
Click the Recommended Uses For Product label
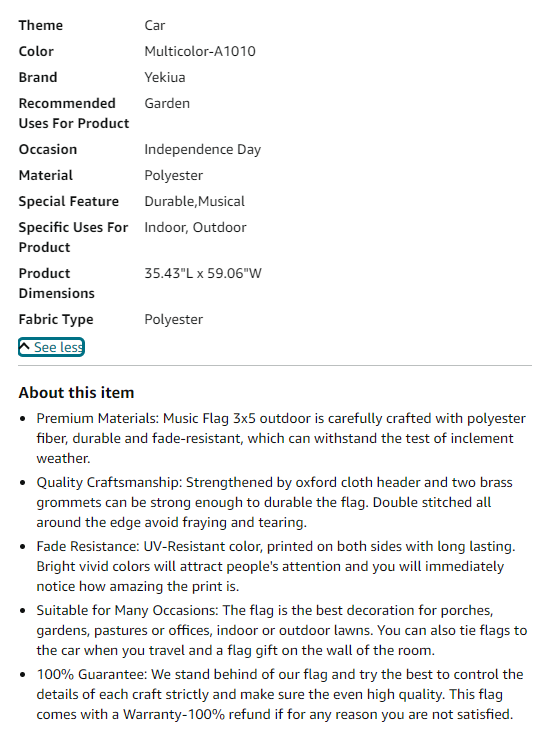point(74,113)
